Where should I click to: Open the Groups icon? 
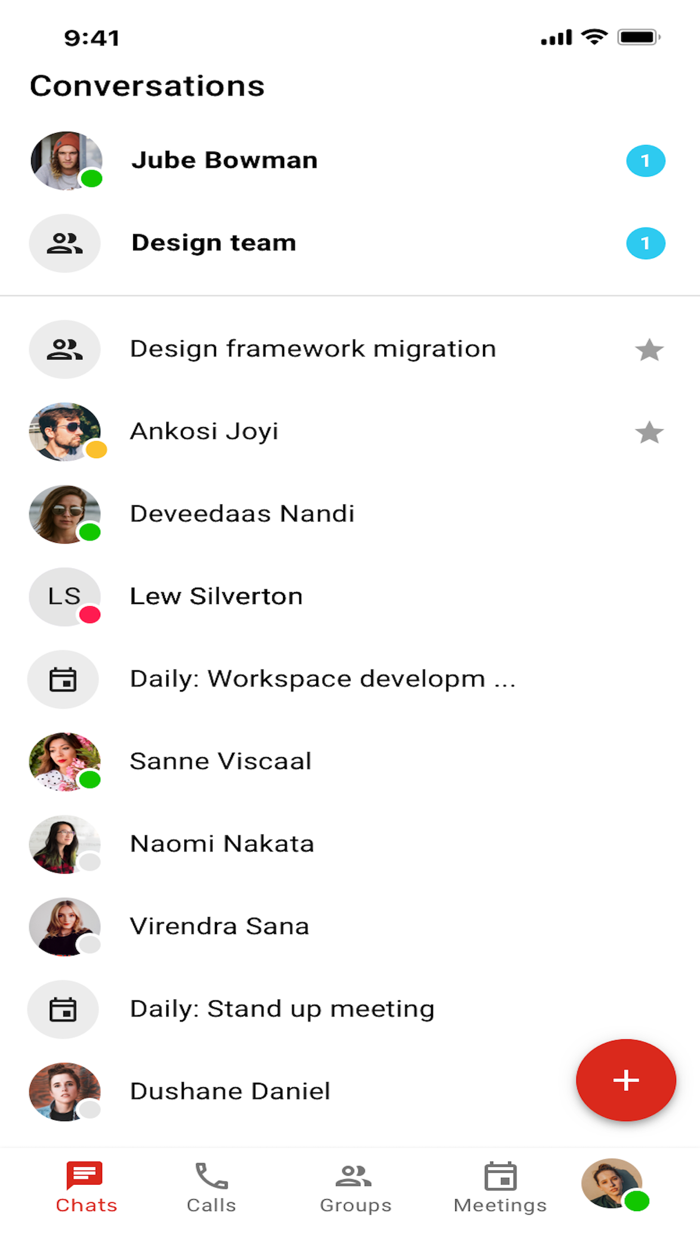click(x=356, y=1177)
